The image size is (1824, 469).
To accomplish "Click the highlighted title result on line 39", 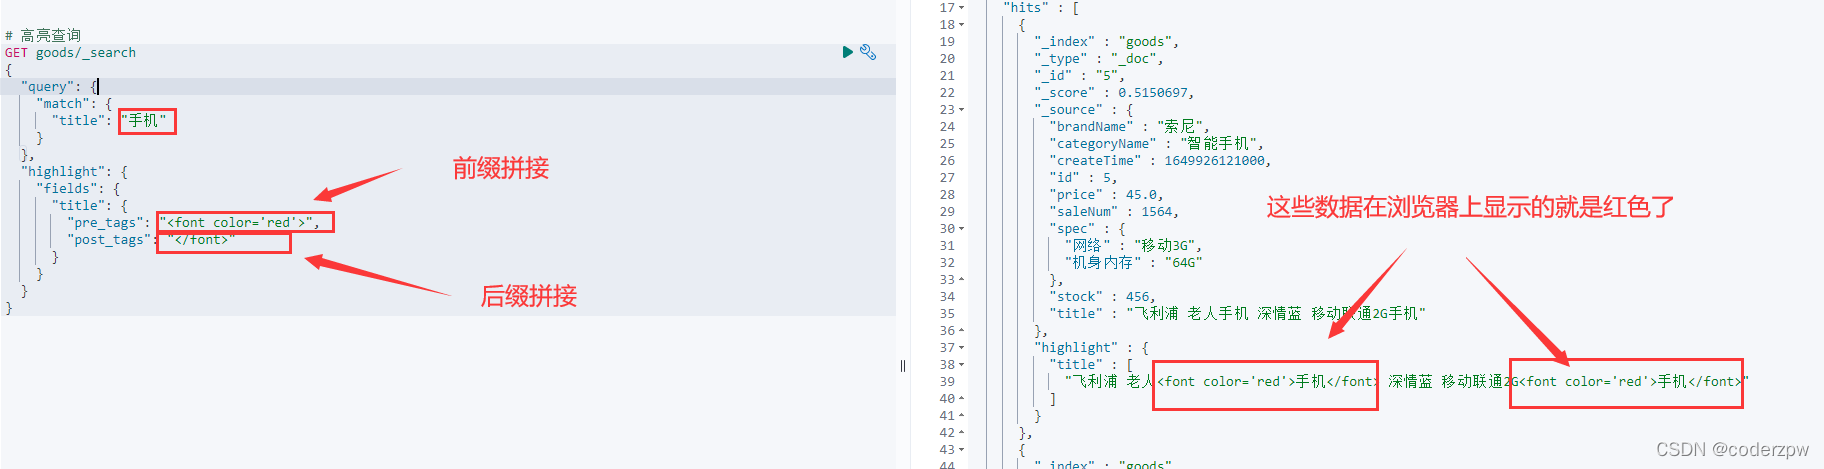I will [x=1407, y=382].
